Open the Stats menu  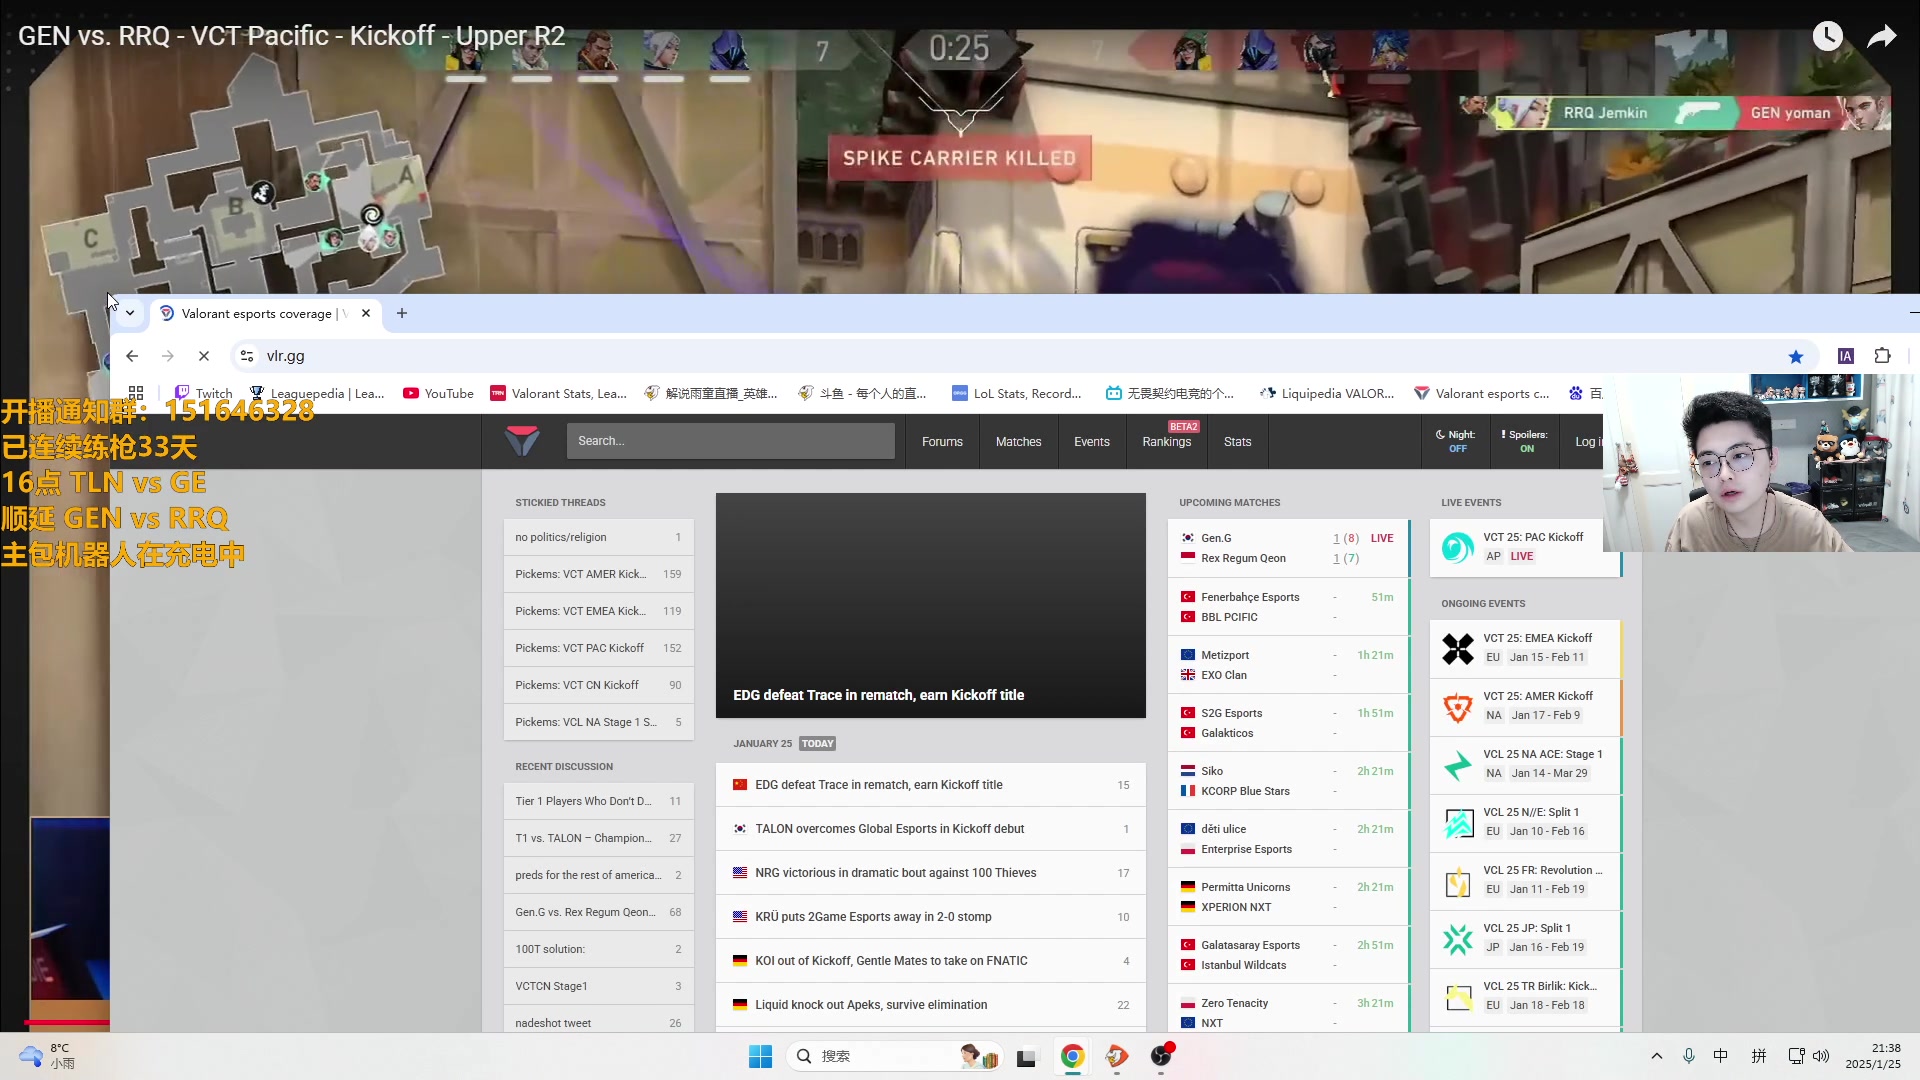pyautogui.click(x=1237, y=441)
